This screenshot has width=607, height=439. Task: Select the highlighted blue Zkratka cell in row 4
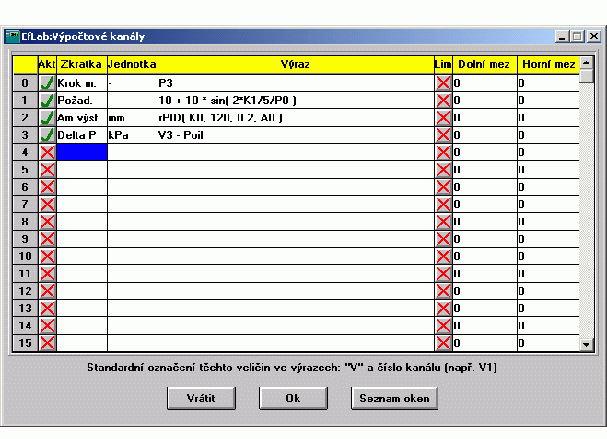click(82, 152)
